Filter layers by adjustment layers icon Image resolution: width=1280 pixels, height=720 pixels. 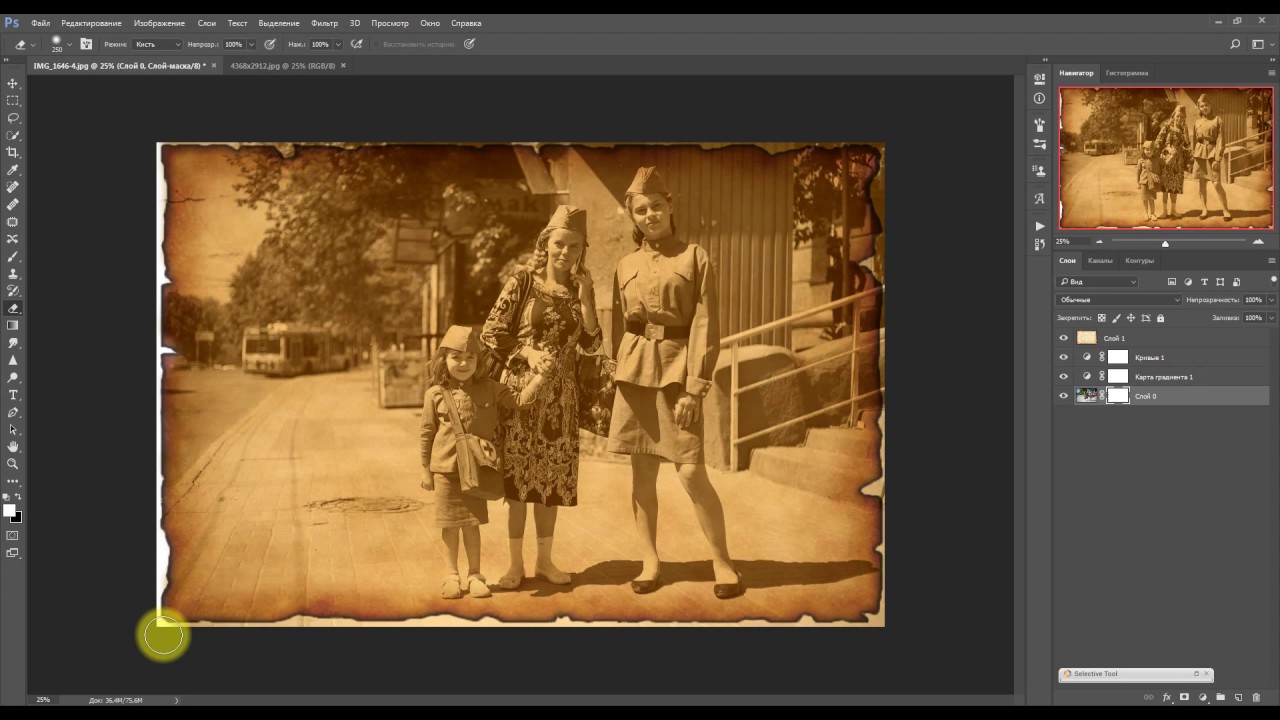(1188, 282)
